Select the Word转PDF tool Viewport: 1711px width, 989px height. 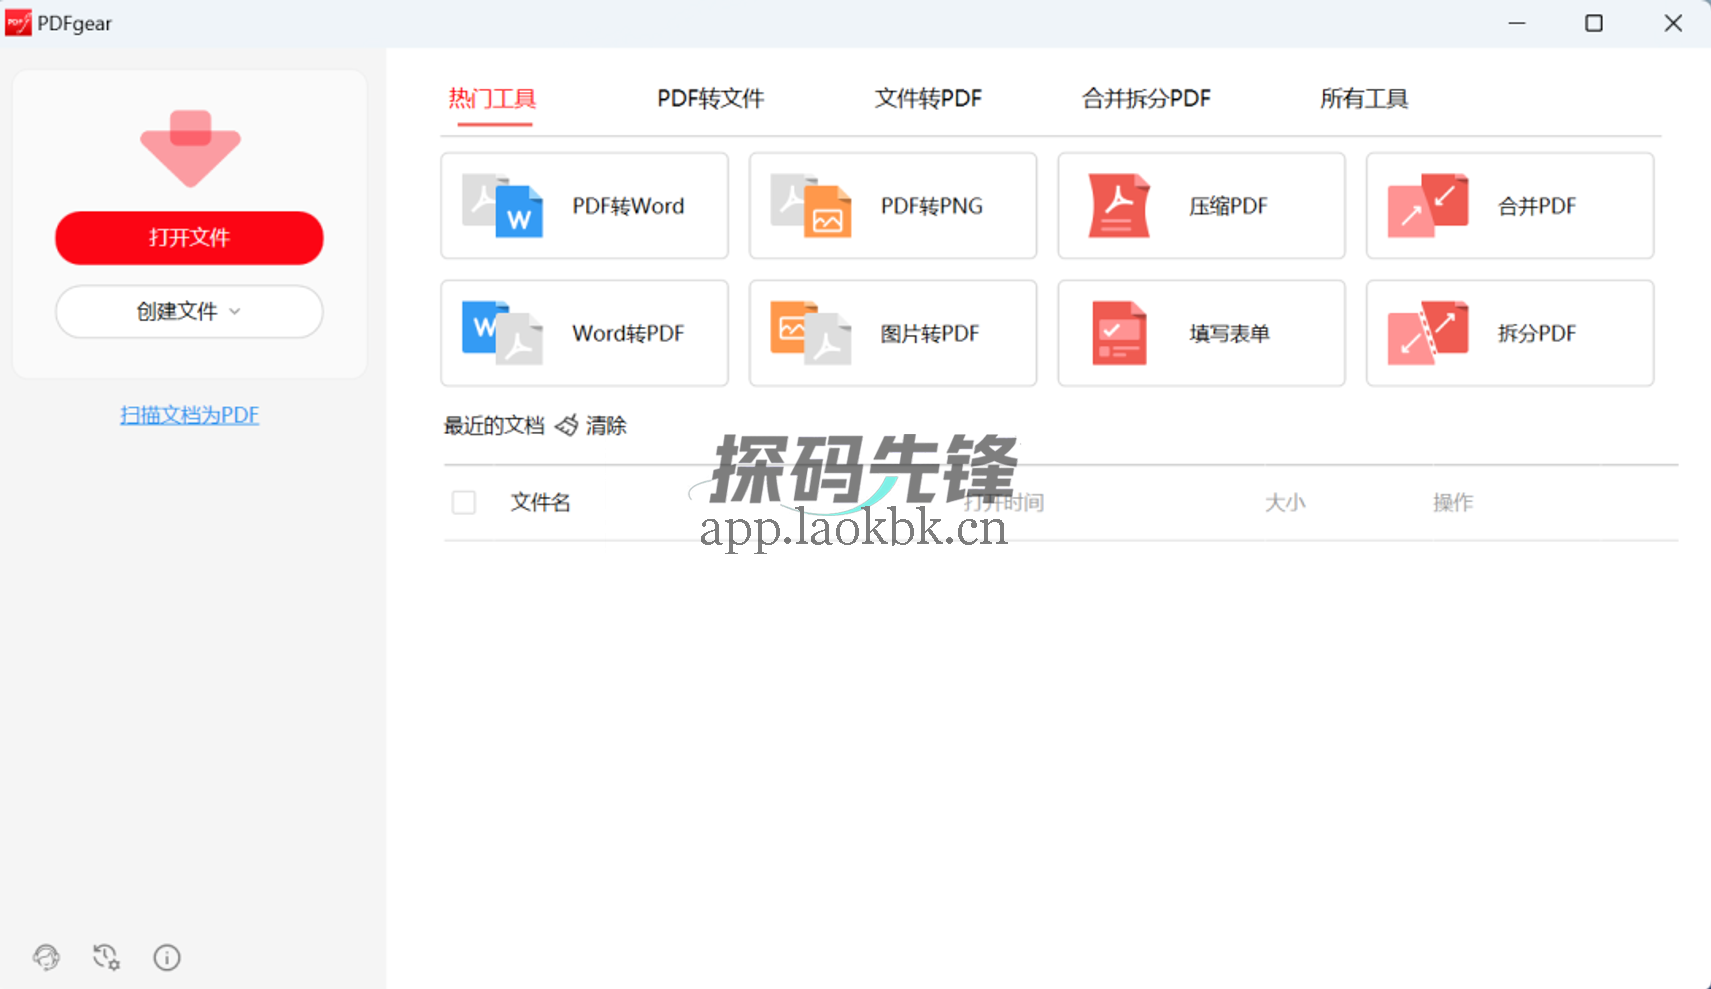tap(584, 333)
